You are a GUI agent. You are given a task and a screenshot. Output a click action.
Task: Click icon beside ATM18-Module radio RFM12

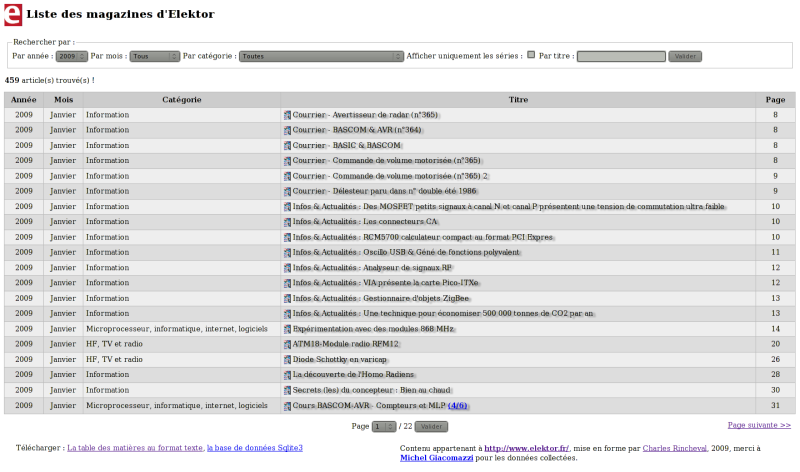coord(287,345)
